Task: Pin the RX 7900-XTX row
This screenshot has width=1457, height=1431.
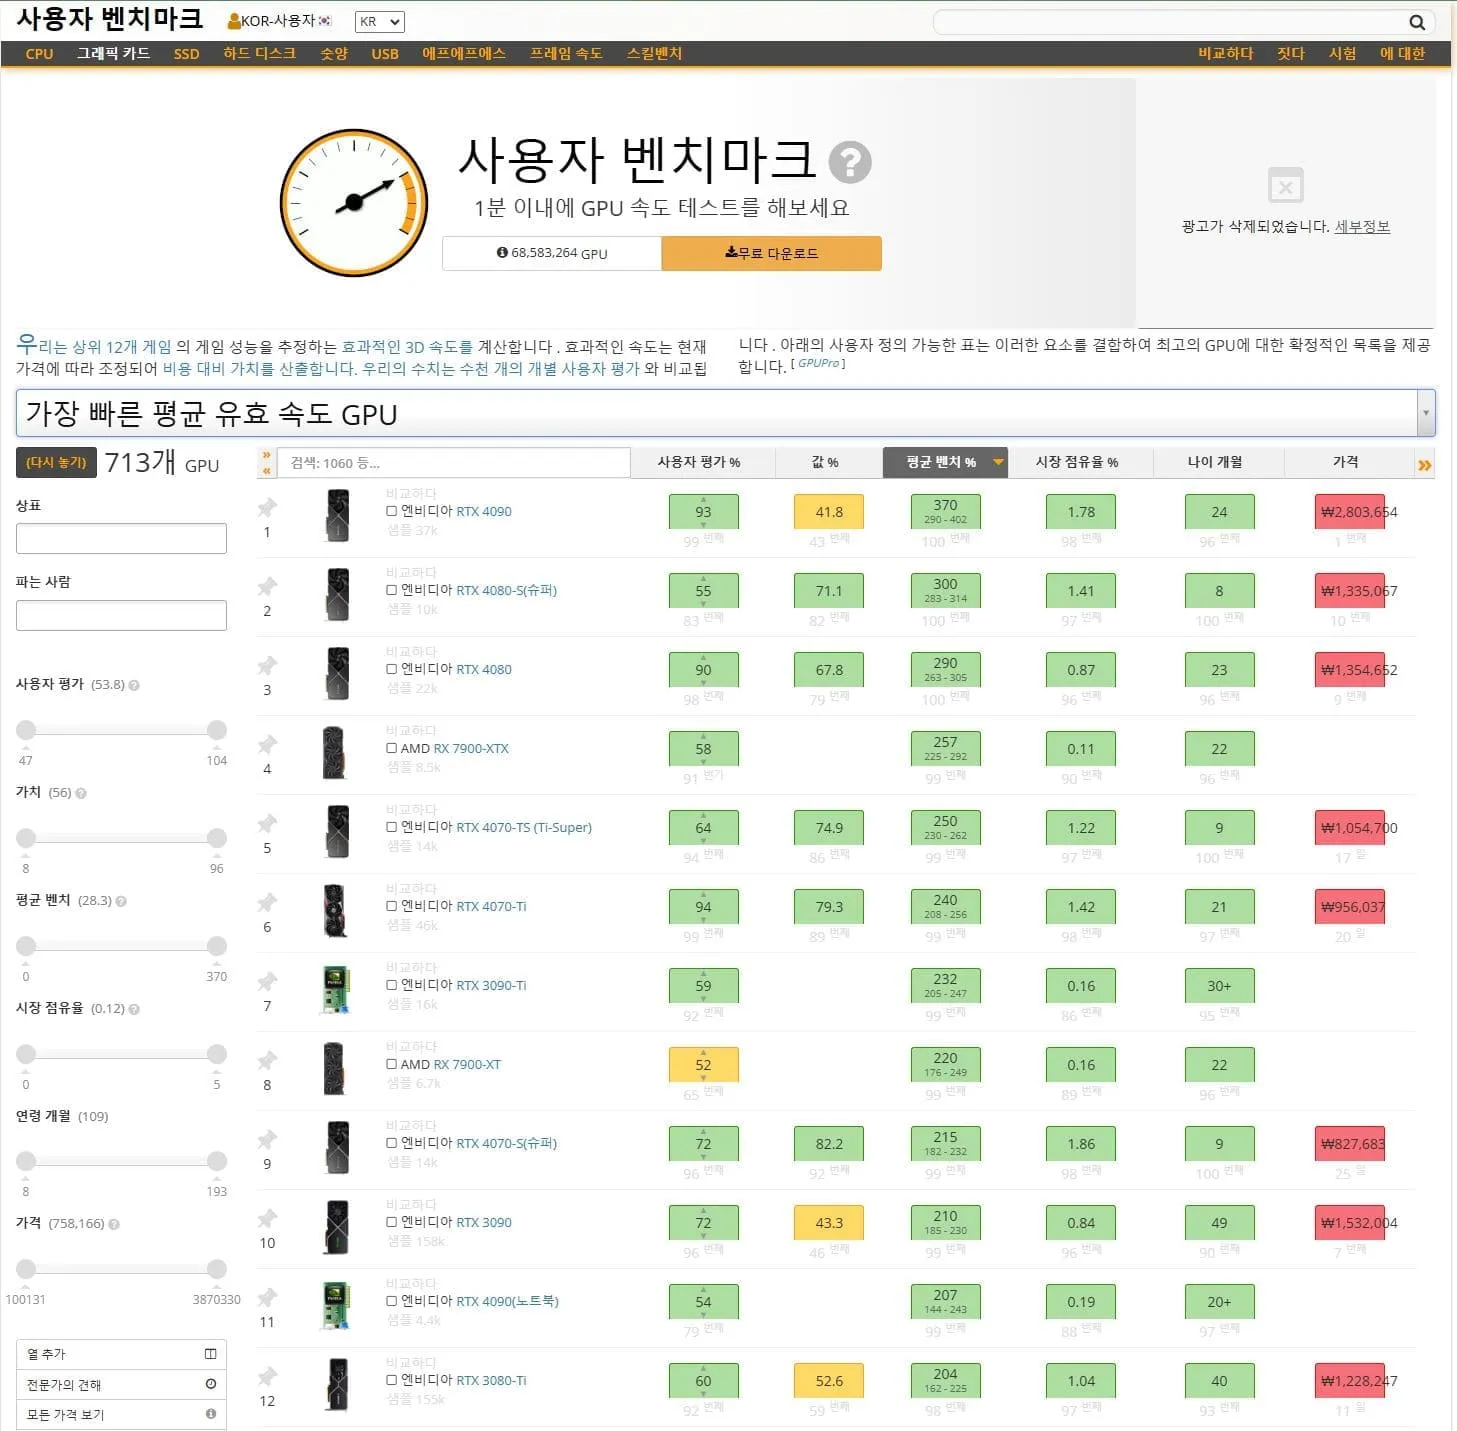Action: 267,744
